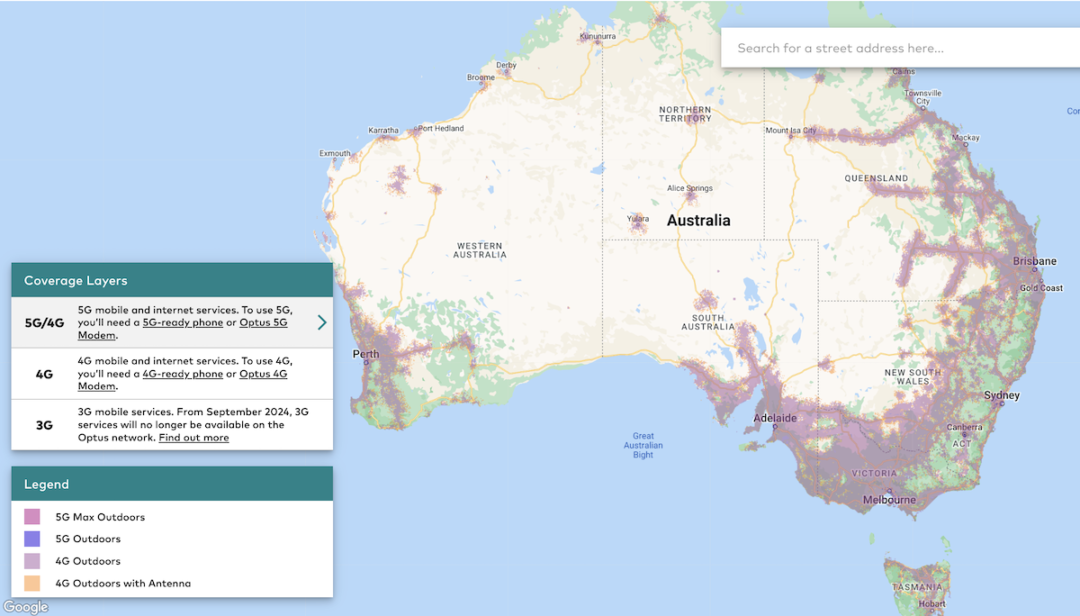Click Find out more about 3G shutdown
The width and height of the screenshot is (1080, 616).
[x=193, y=437]
